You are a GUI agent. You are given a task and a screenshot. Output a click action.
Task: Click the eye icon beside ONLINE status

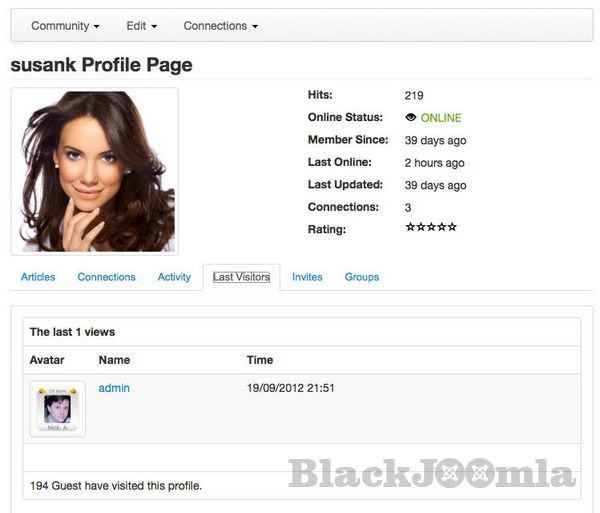coord(411,117)
